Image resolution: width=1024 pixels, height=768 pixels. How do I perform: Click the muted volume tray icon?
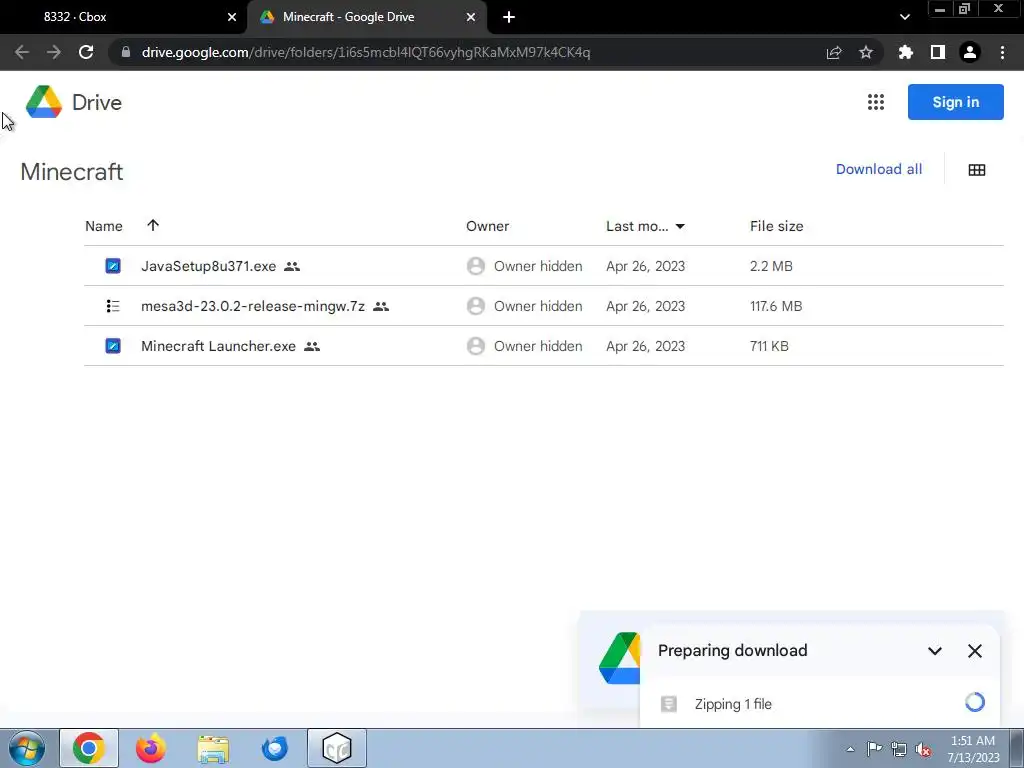(923, 749)
